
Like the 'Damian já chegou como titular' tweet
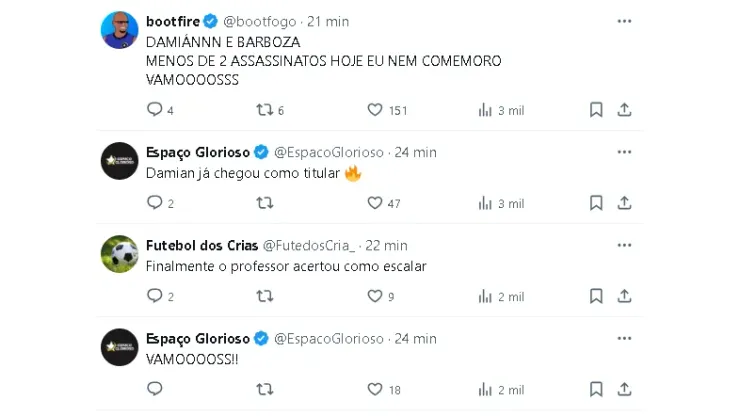coord(375,203)
